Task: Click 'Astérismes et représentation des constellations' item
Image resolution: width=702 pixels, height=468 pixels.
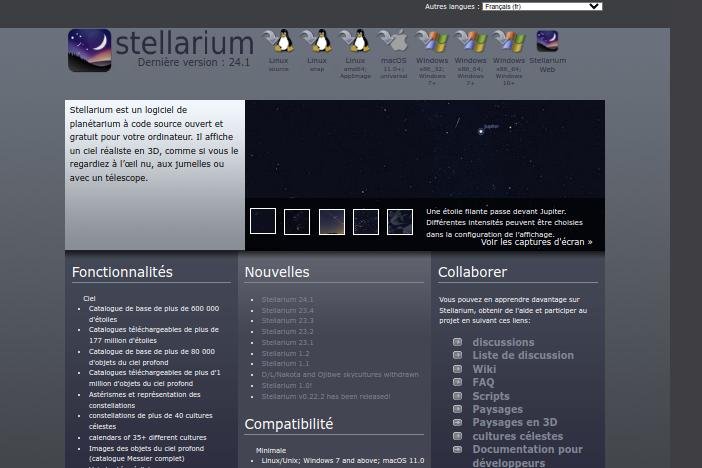Action: pos(144,400)
